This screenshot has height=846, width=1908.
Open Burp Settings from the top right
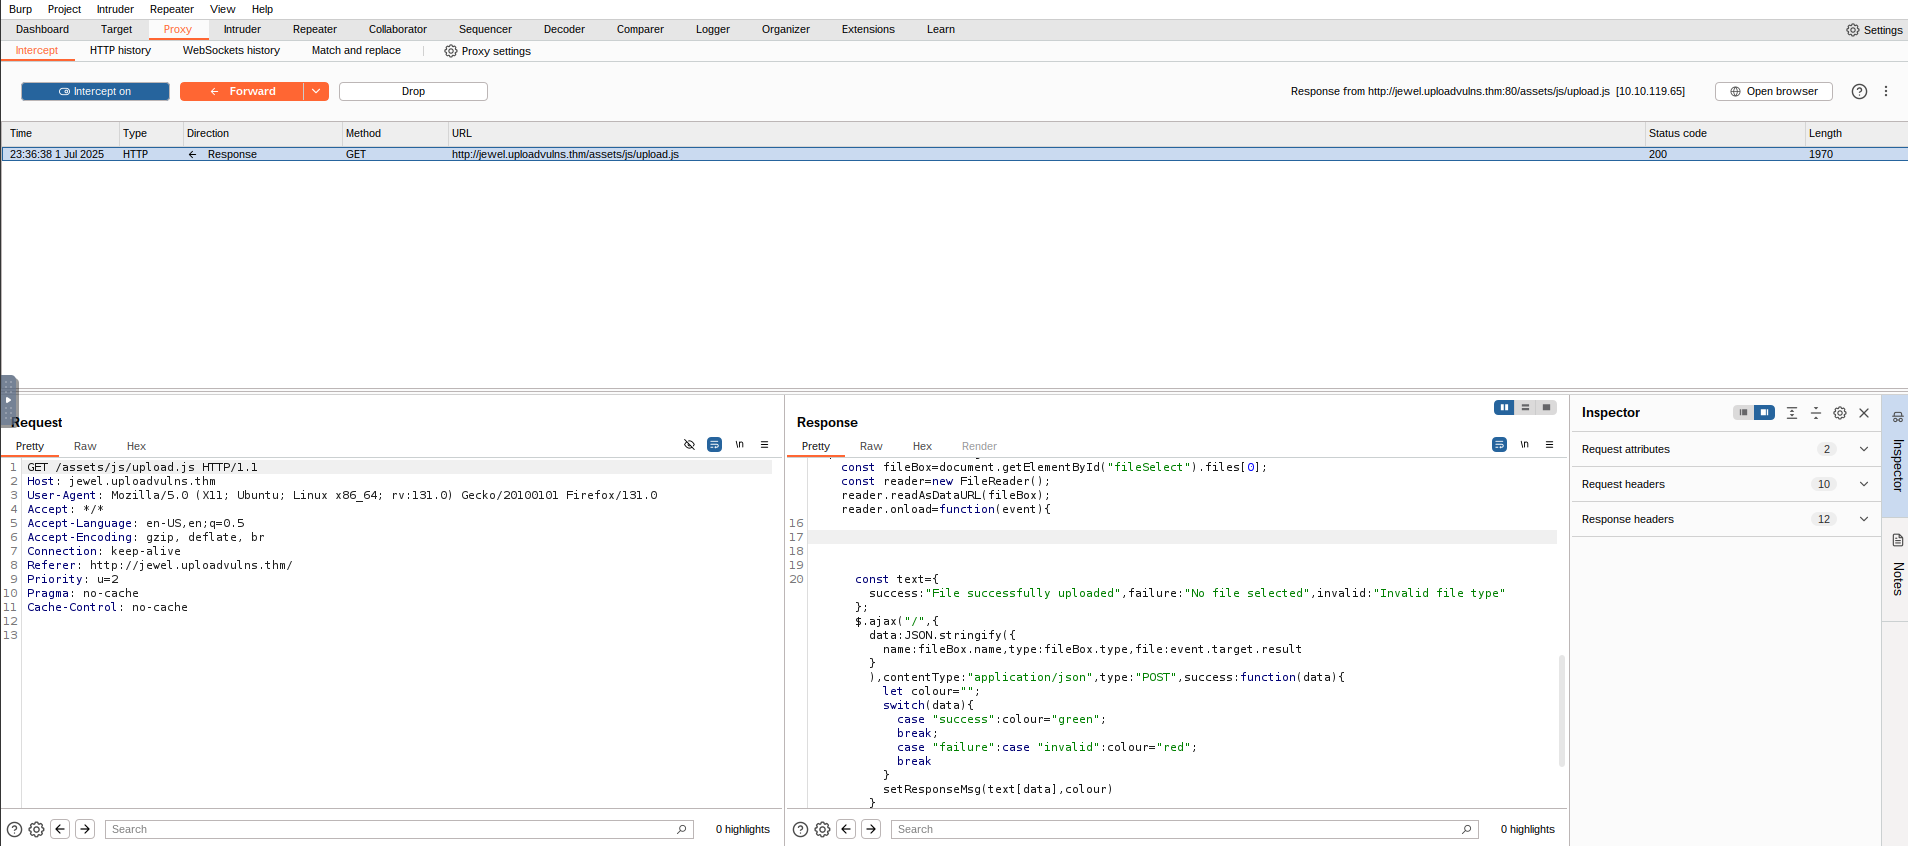click(1874, 30)
